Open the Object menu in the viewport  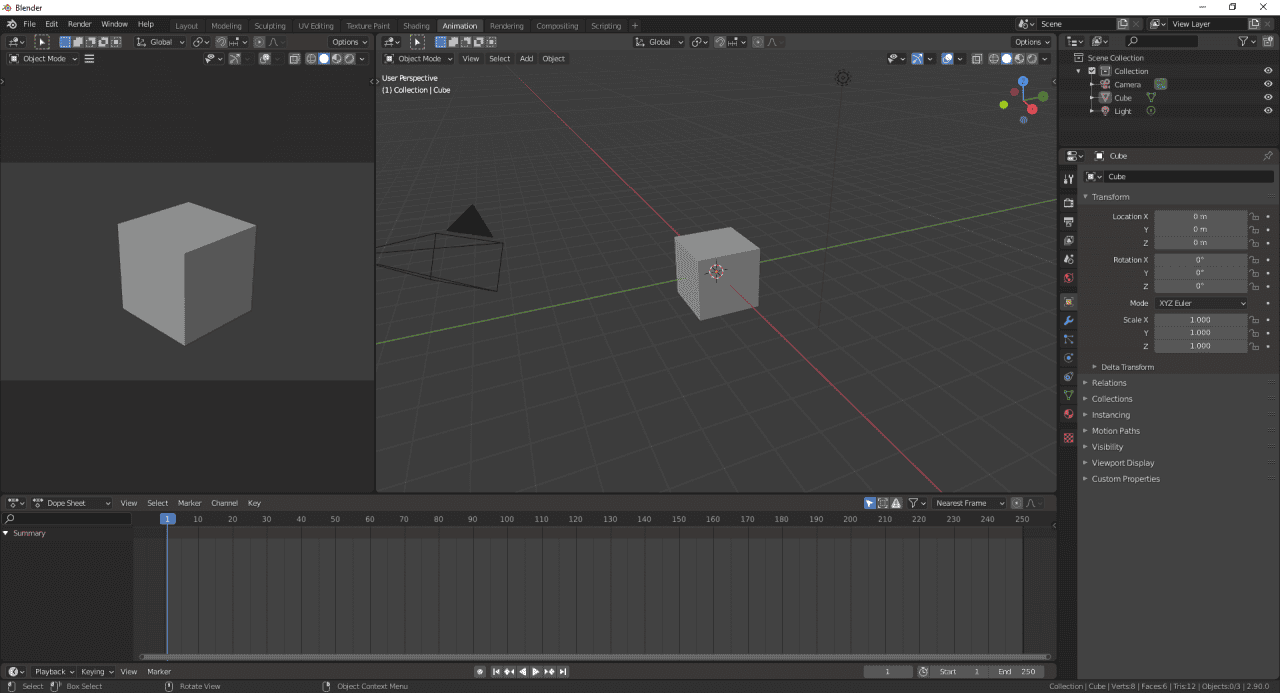553,58
